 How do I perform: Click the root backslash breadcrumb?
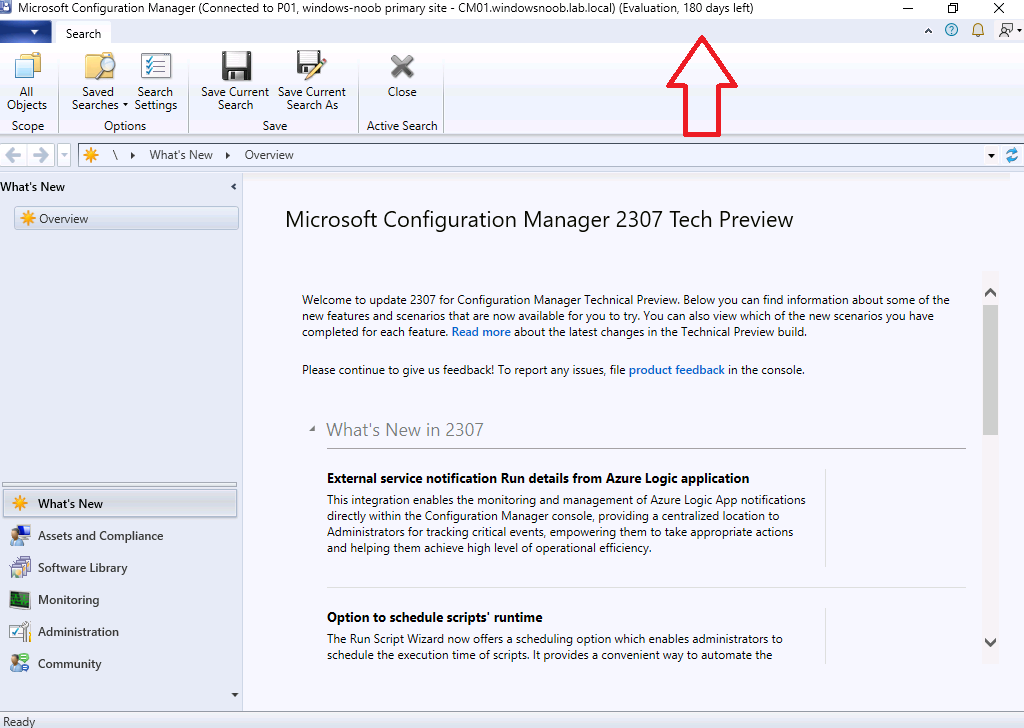[115, 155]
